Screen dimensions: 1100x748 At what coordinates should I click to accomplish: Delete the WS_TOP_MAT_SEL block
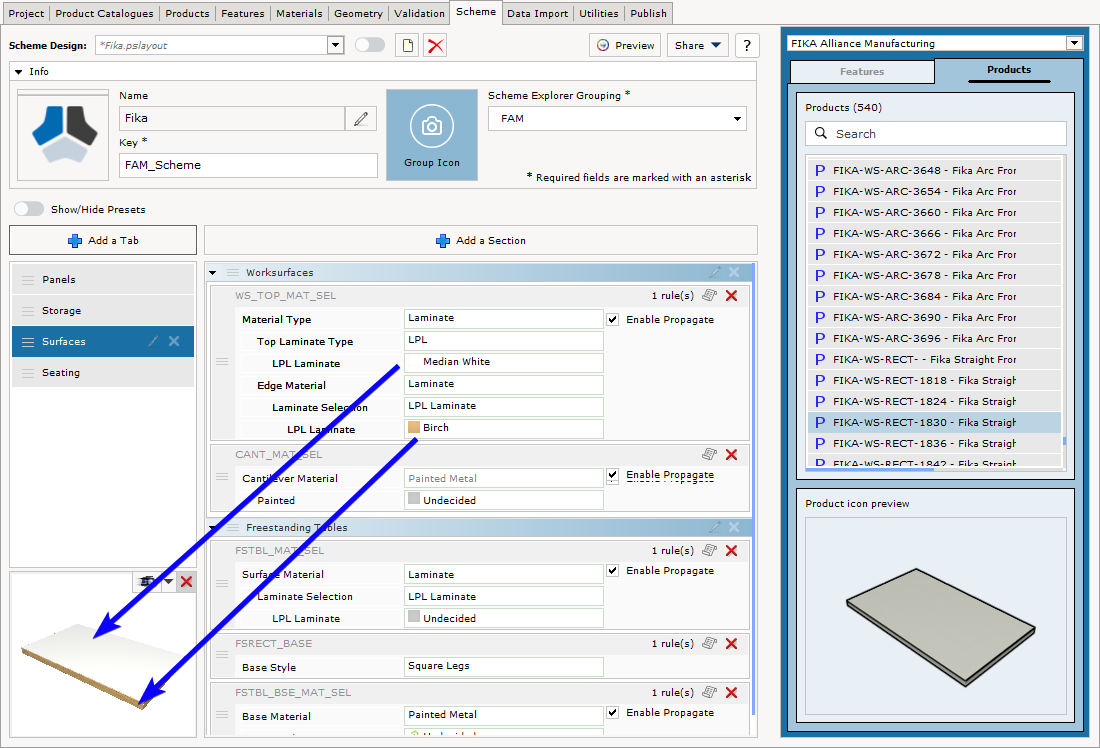(x=731, y=295)
